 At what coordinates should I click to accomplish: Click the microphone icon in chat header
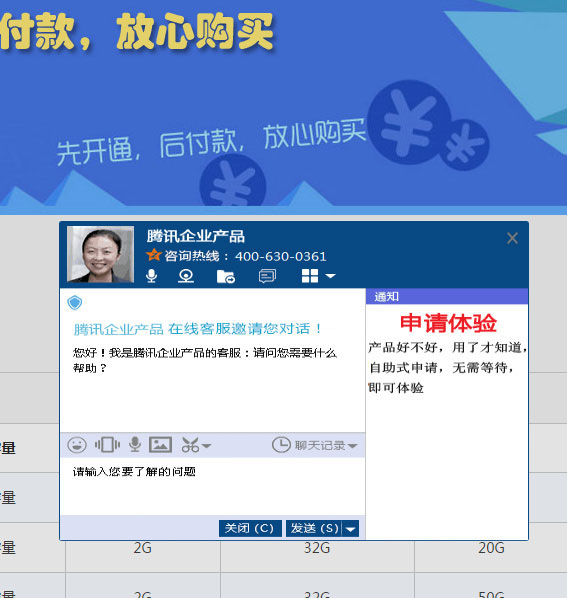click(151, 275)
